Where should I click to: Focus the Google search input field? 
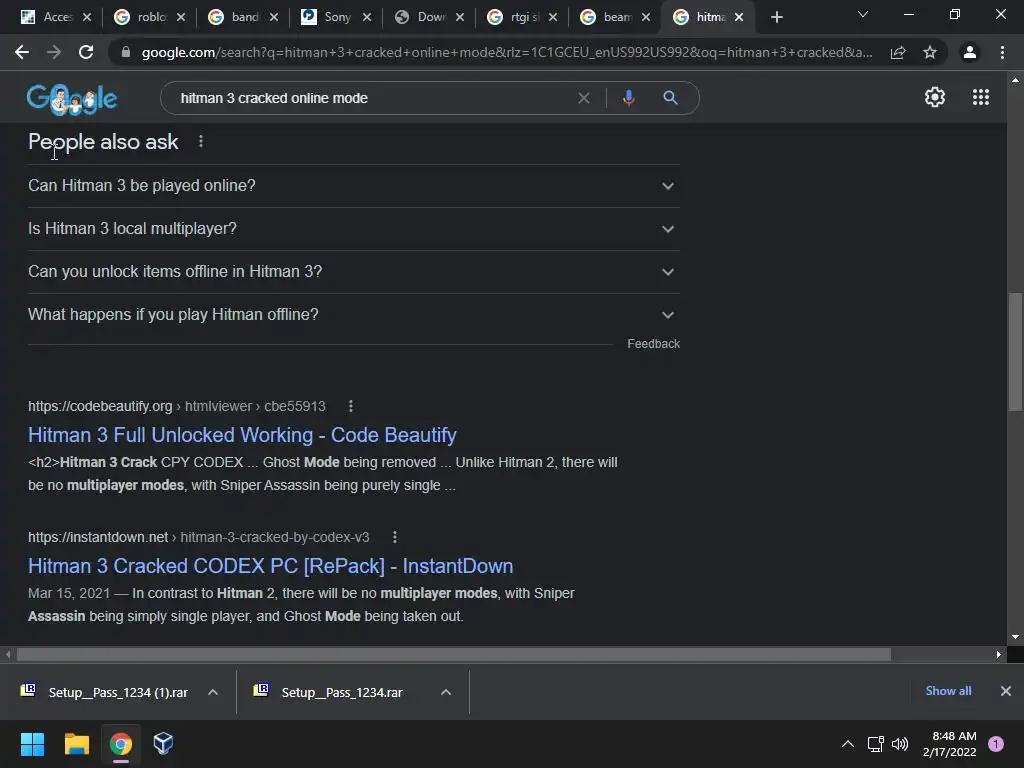point(372,98)
